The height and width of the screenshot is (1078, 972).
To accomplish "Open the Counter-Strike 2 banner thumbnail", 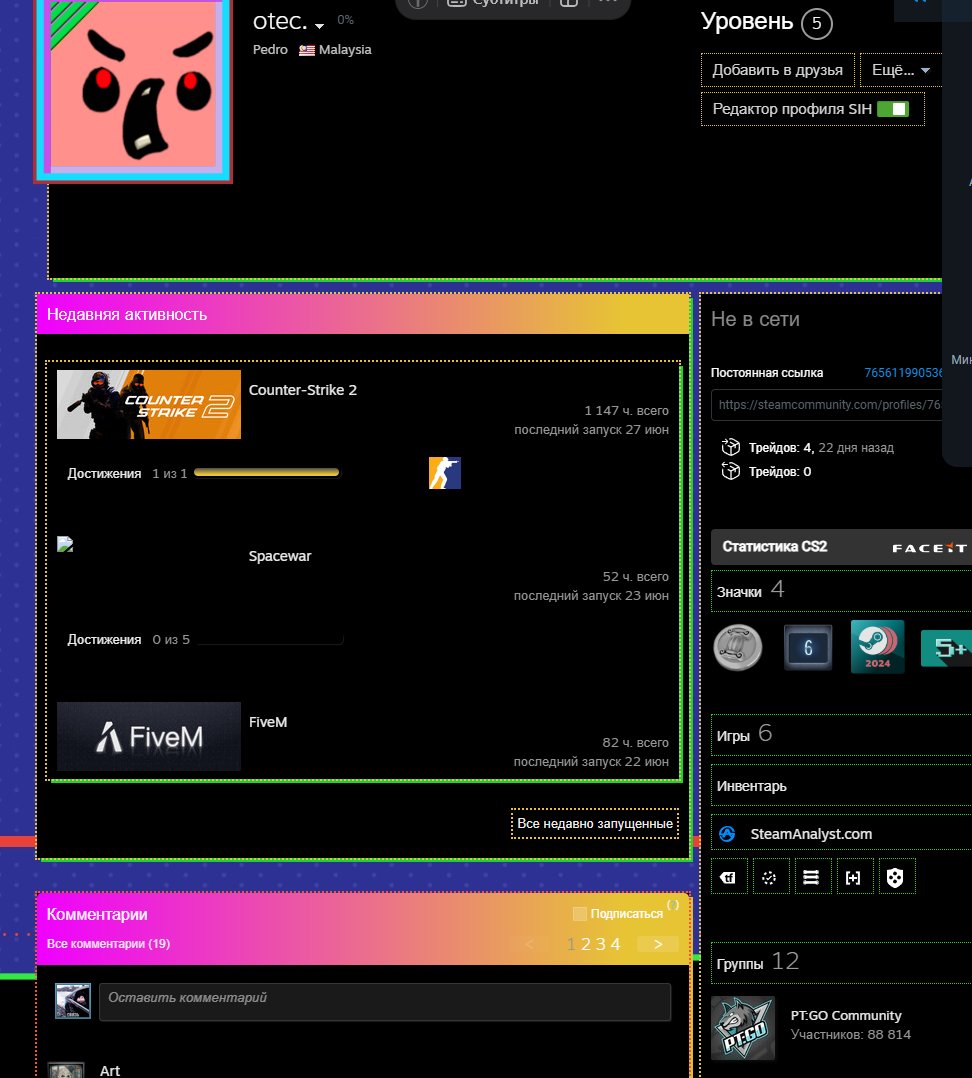I will tap(148, 404).
